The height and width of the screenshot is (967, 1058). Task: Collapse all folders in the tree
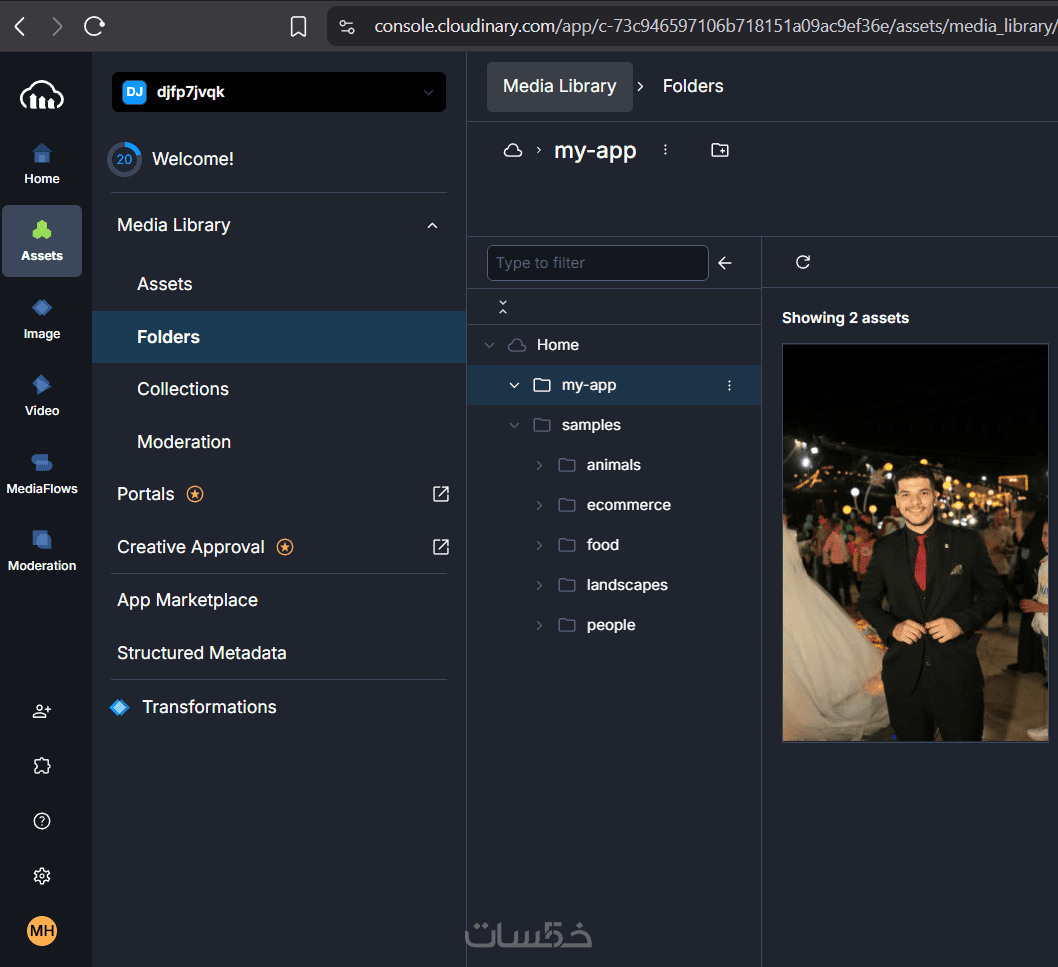(x=503, y=307)
